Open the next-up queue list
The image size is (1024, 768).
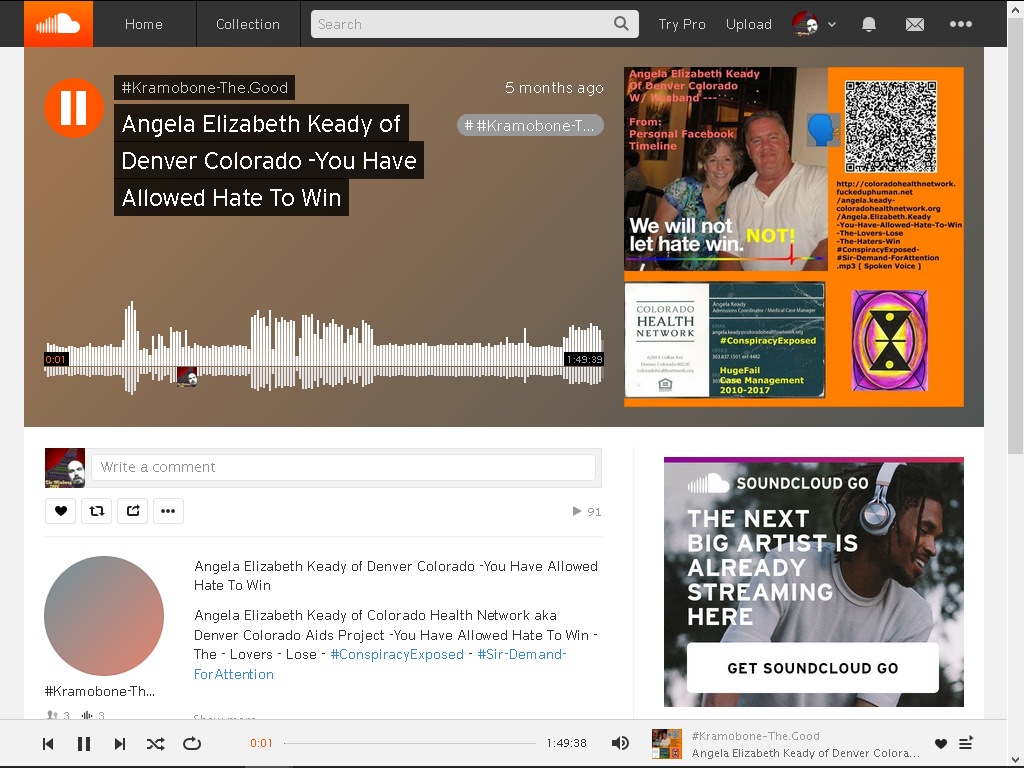pyautogui.click(x=966, y=743)
